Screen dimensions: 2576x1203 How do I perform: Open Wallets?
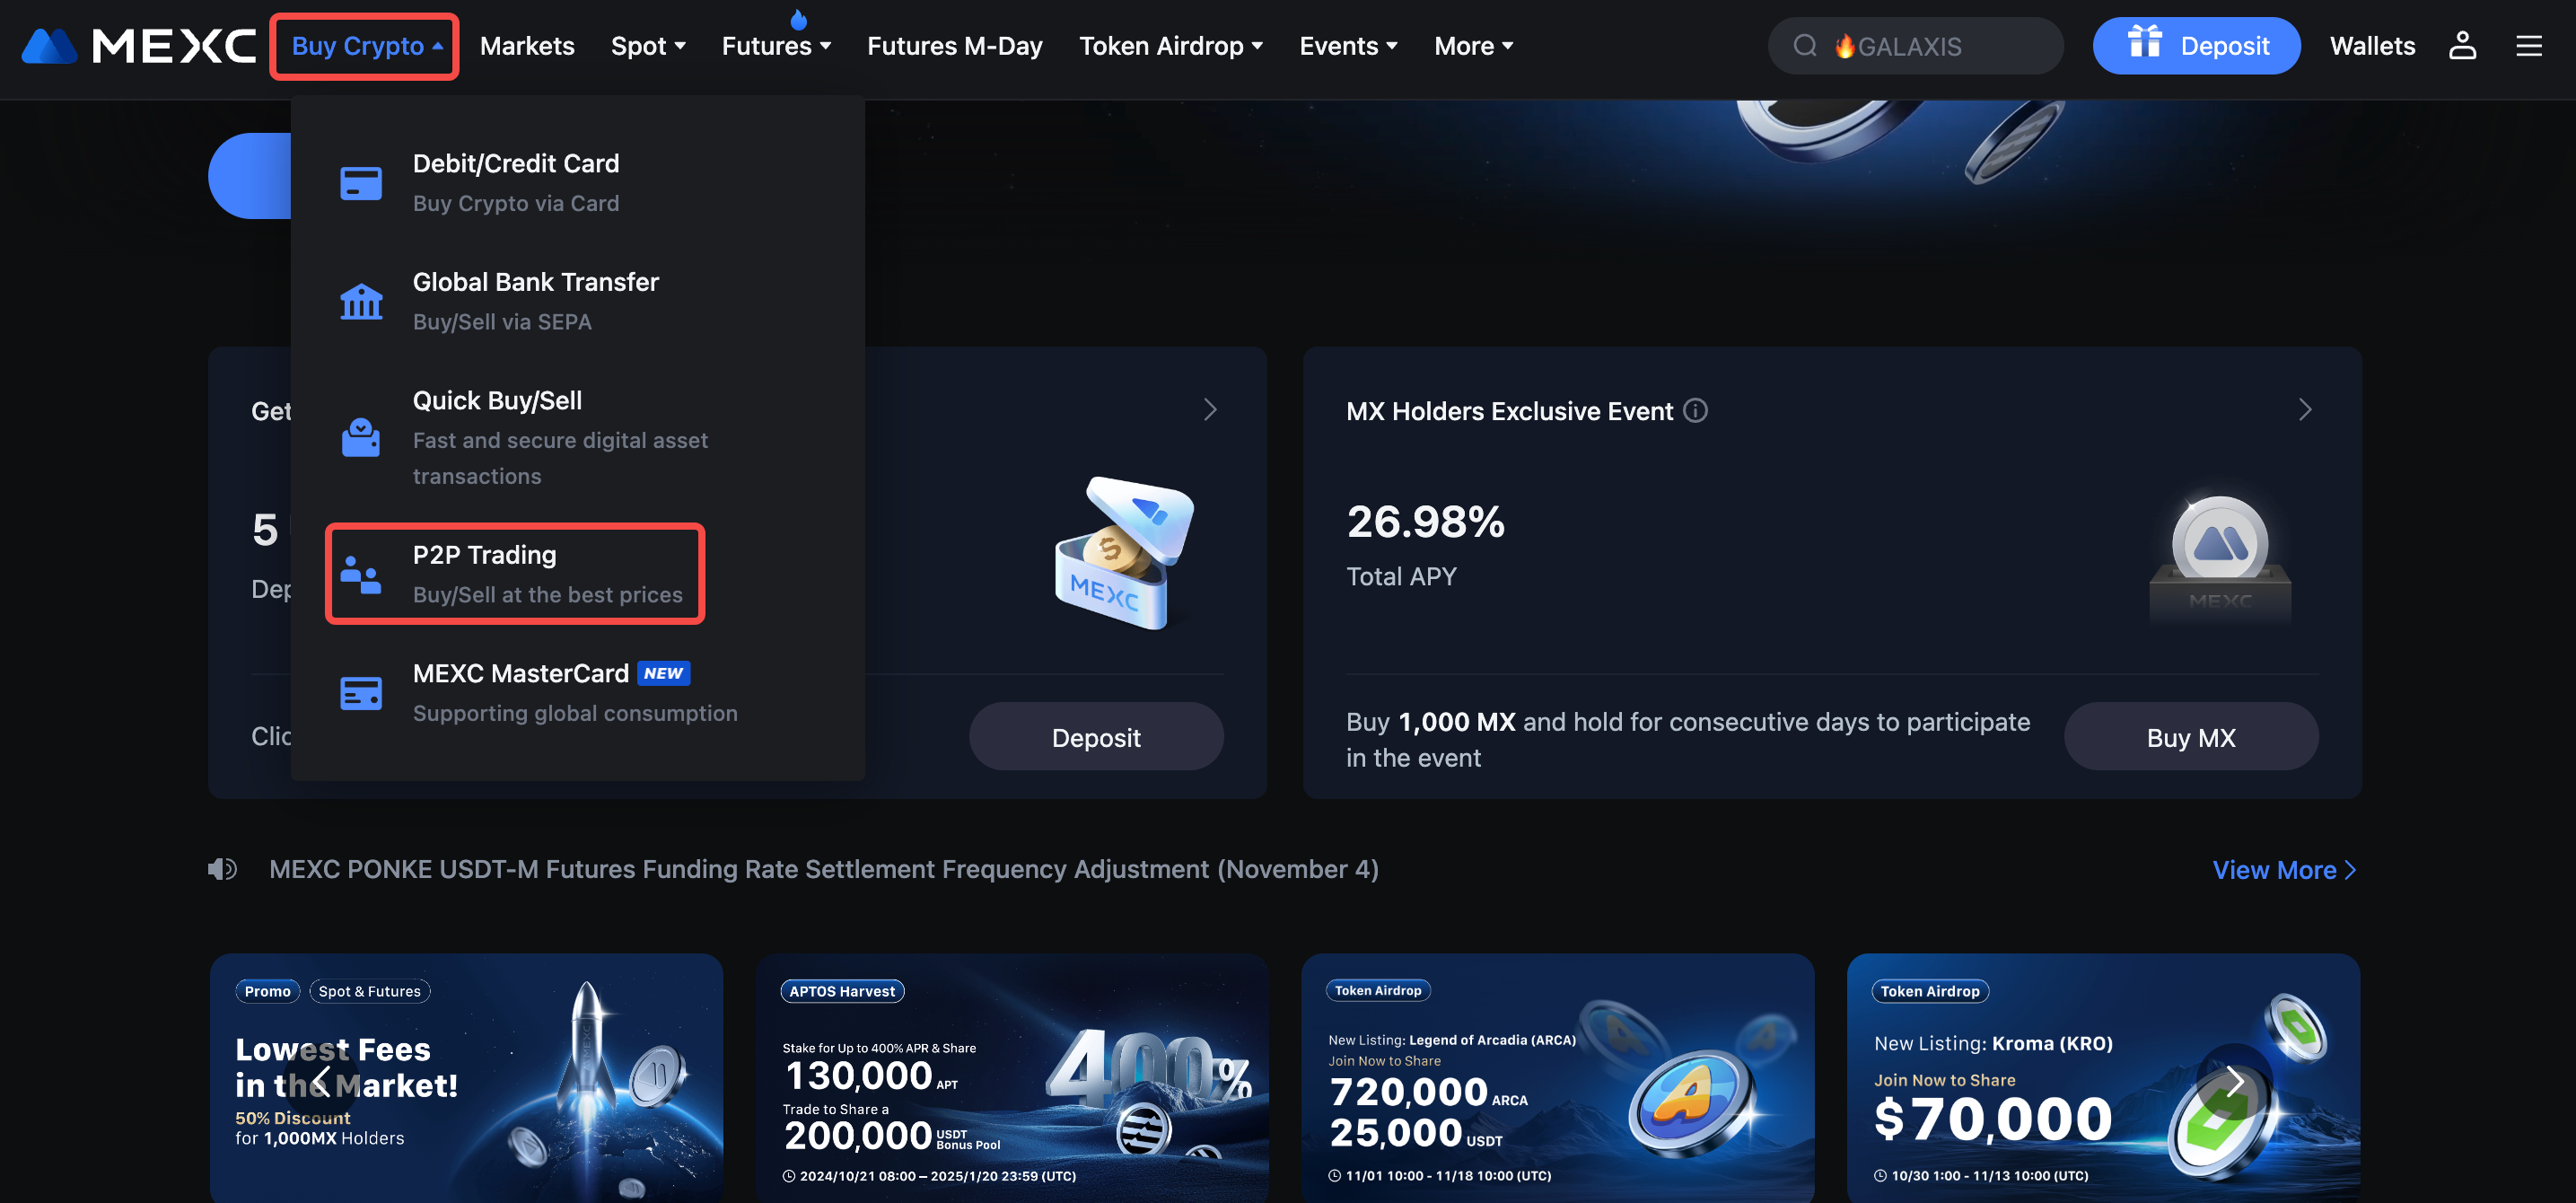tap(2372, 46)
